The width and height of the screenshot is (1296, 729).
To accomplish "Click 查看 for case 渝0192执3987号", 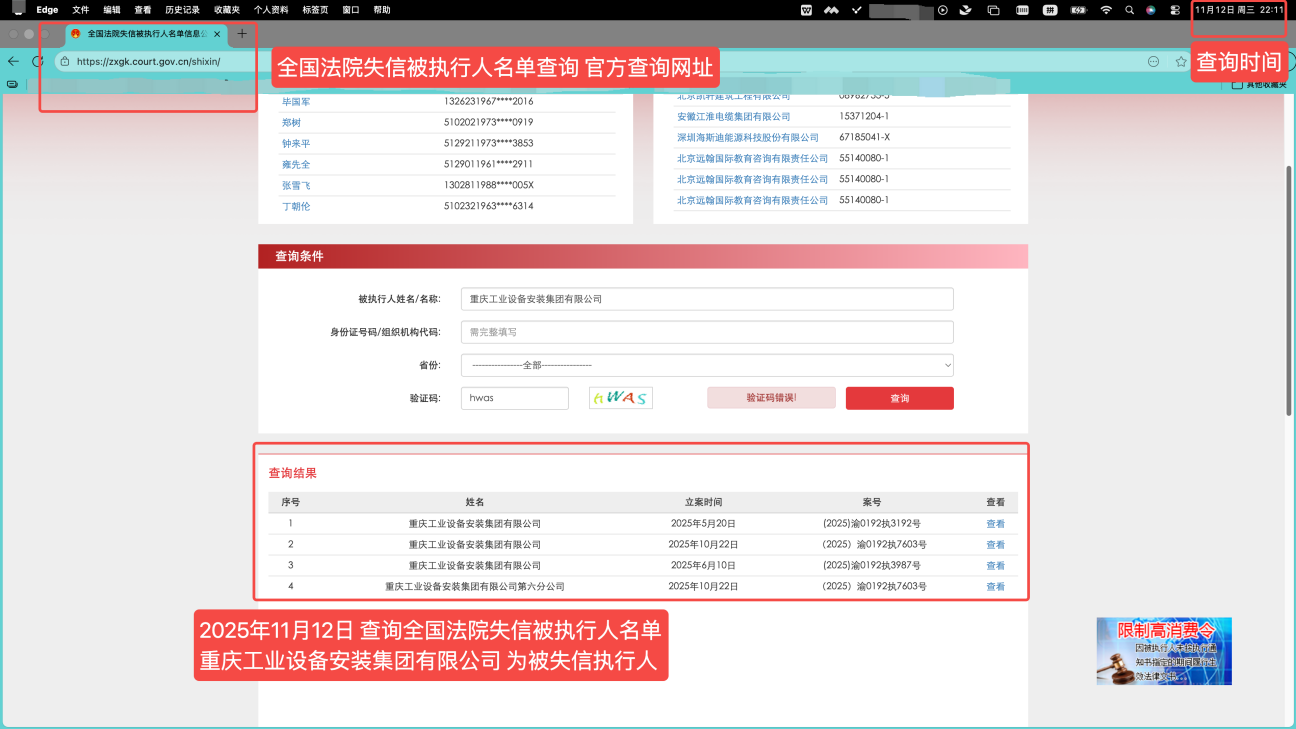I will coord(995,566).
